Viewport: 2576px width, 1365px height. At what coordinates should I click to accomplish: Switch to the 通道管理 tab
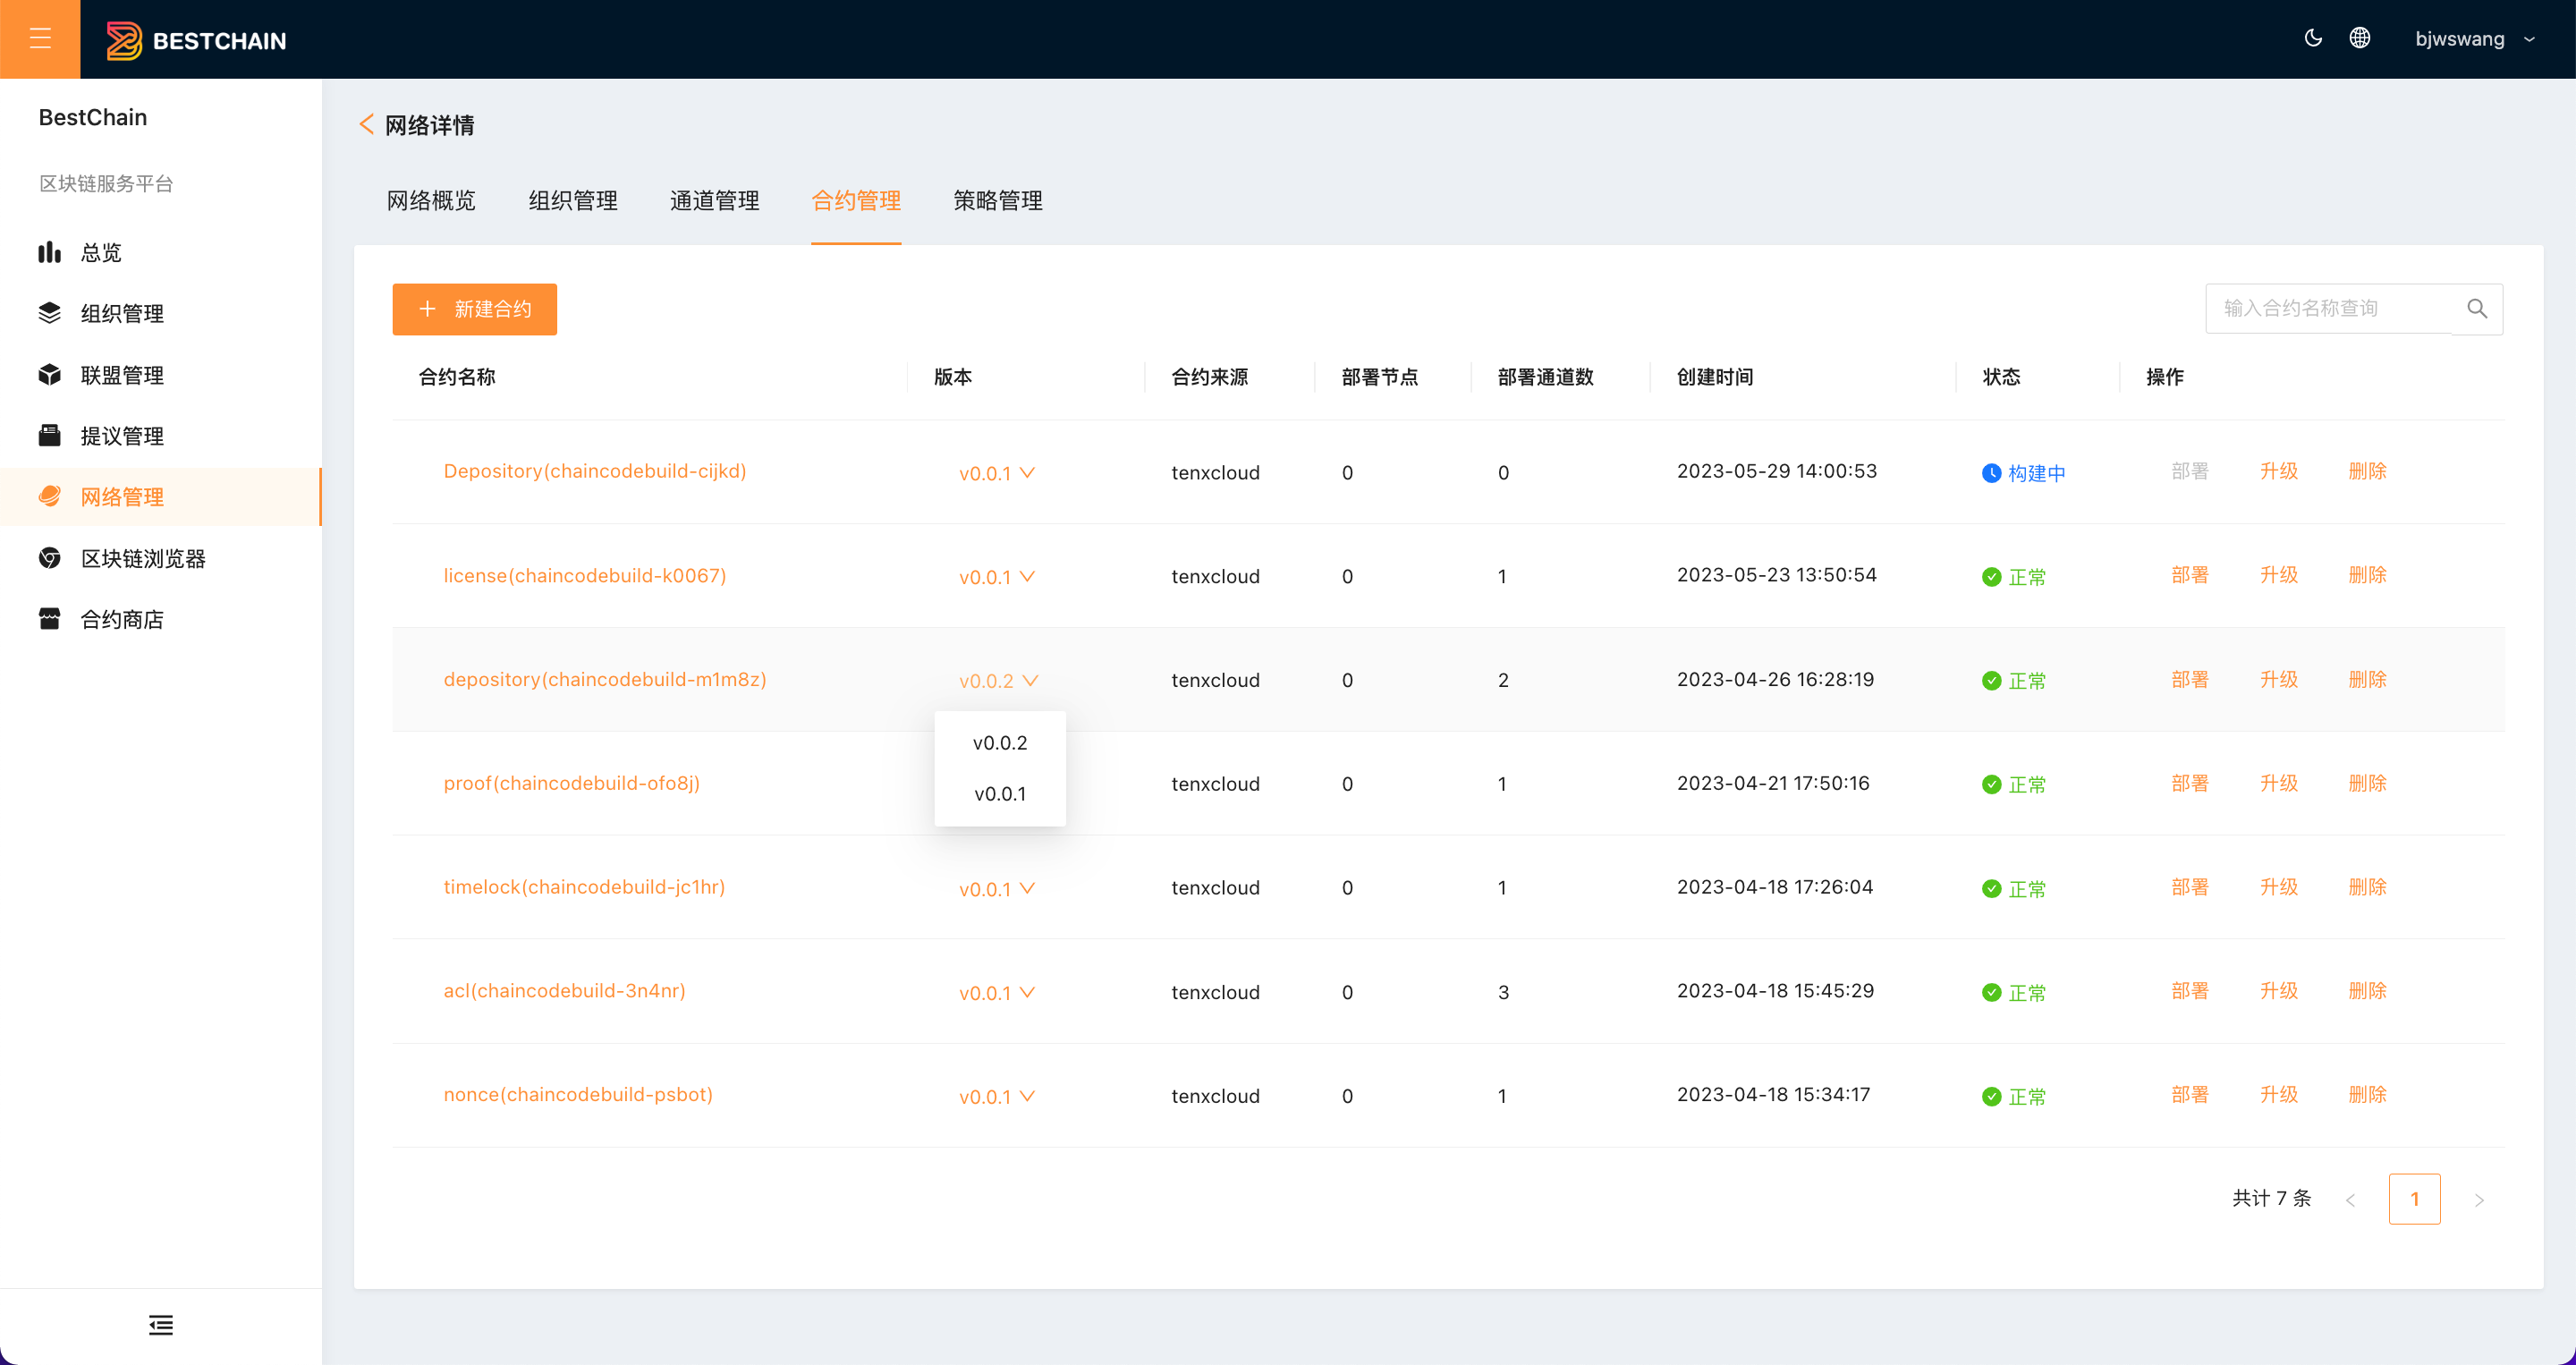(x=714, y=200)
